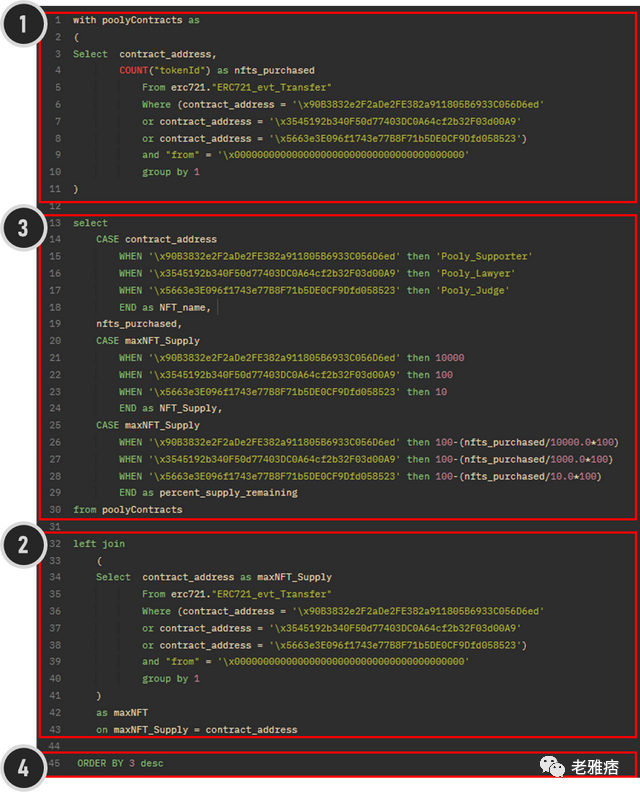
Task: Click 'as maxNFT' on line 42
Action: click(122, 713)
